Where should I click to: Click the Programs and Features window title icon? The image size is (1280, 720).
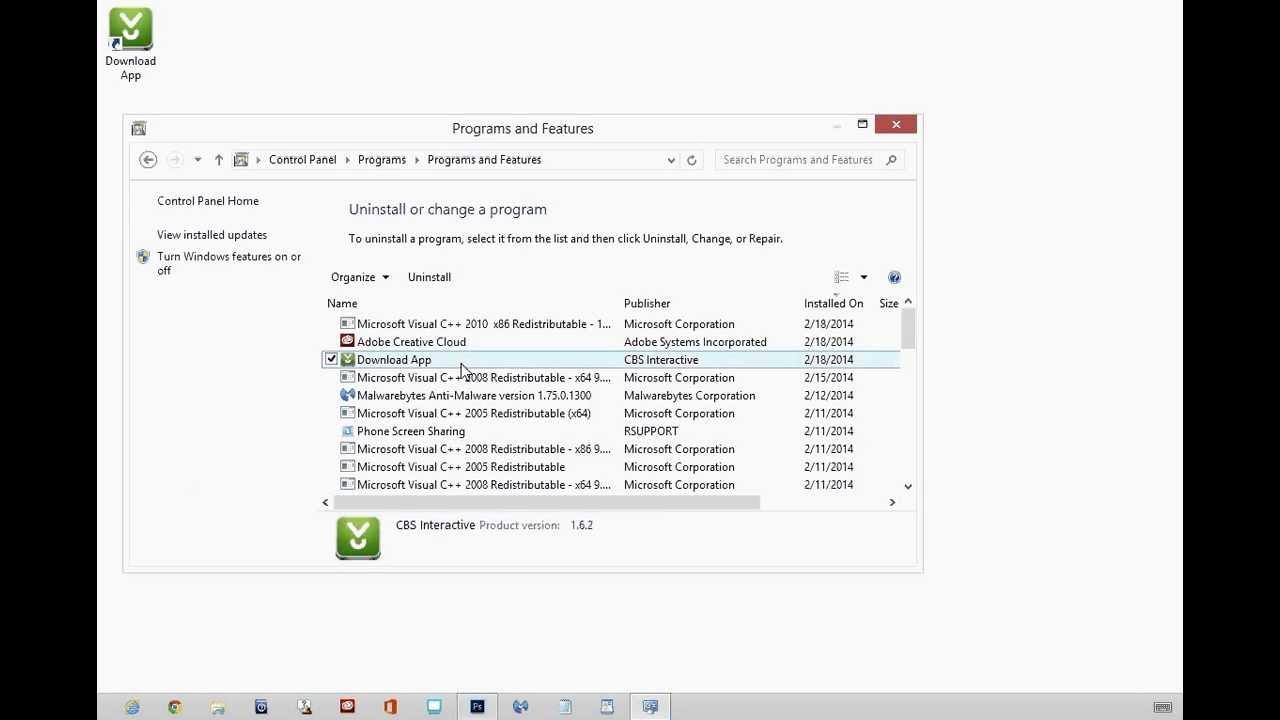tap(139, 128)
